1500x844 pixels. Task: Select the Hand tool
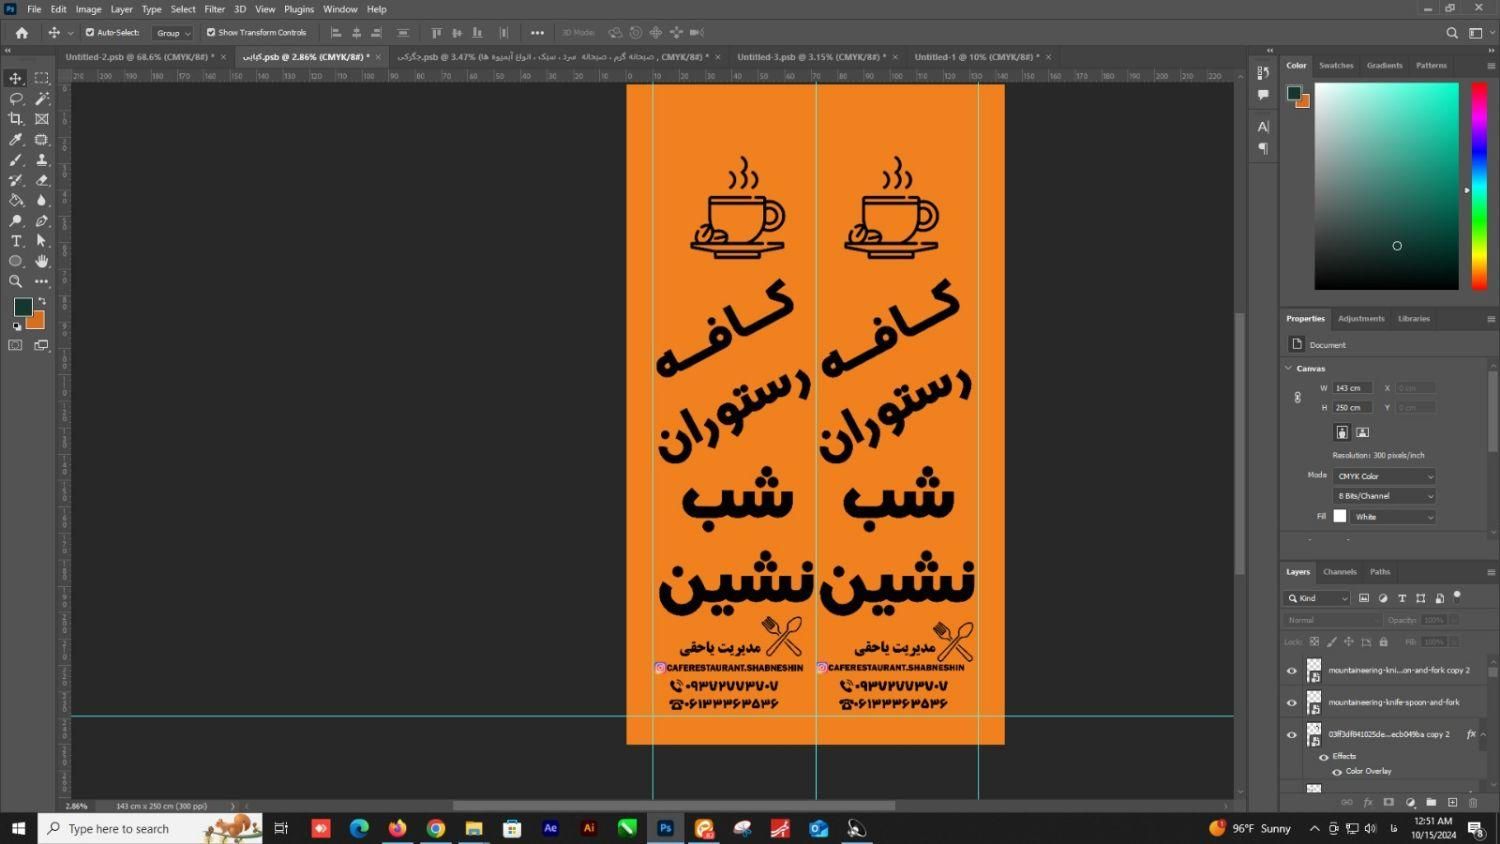(42, 261)
